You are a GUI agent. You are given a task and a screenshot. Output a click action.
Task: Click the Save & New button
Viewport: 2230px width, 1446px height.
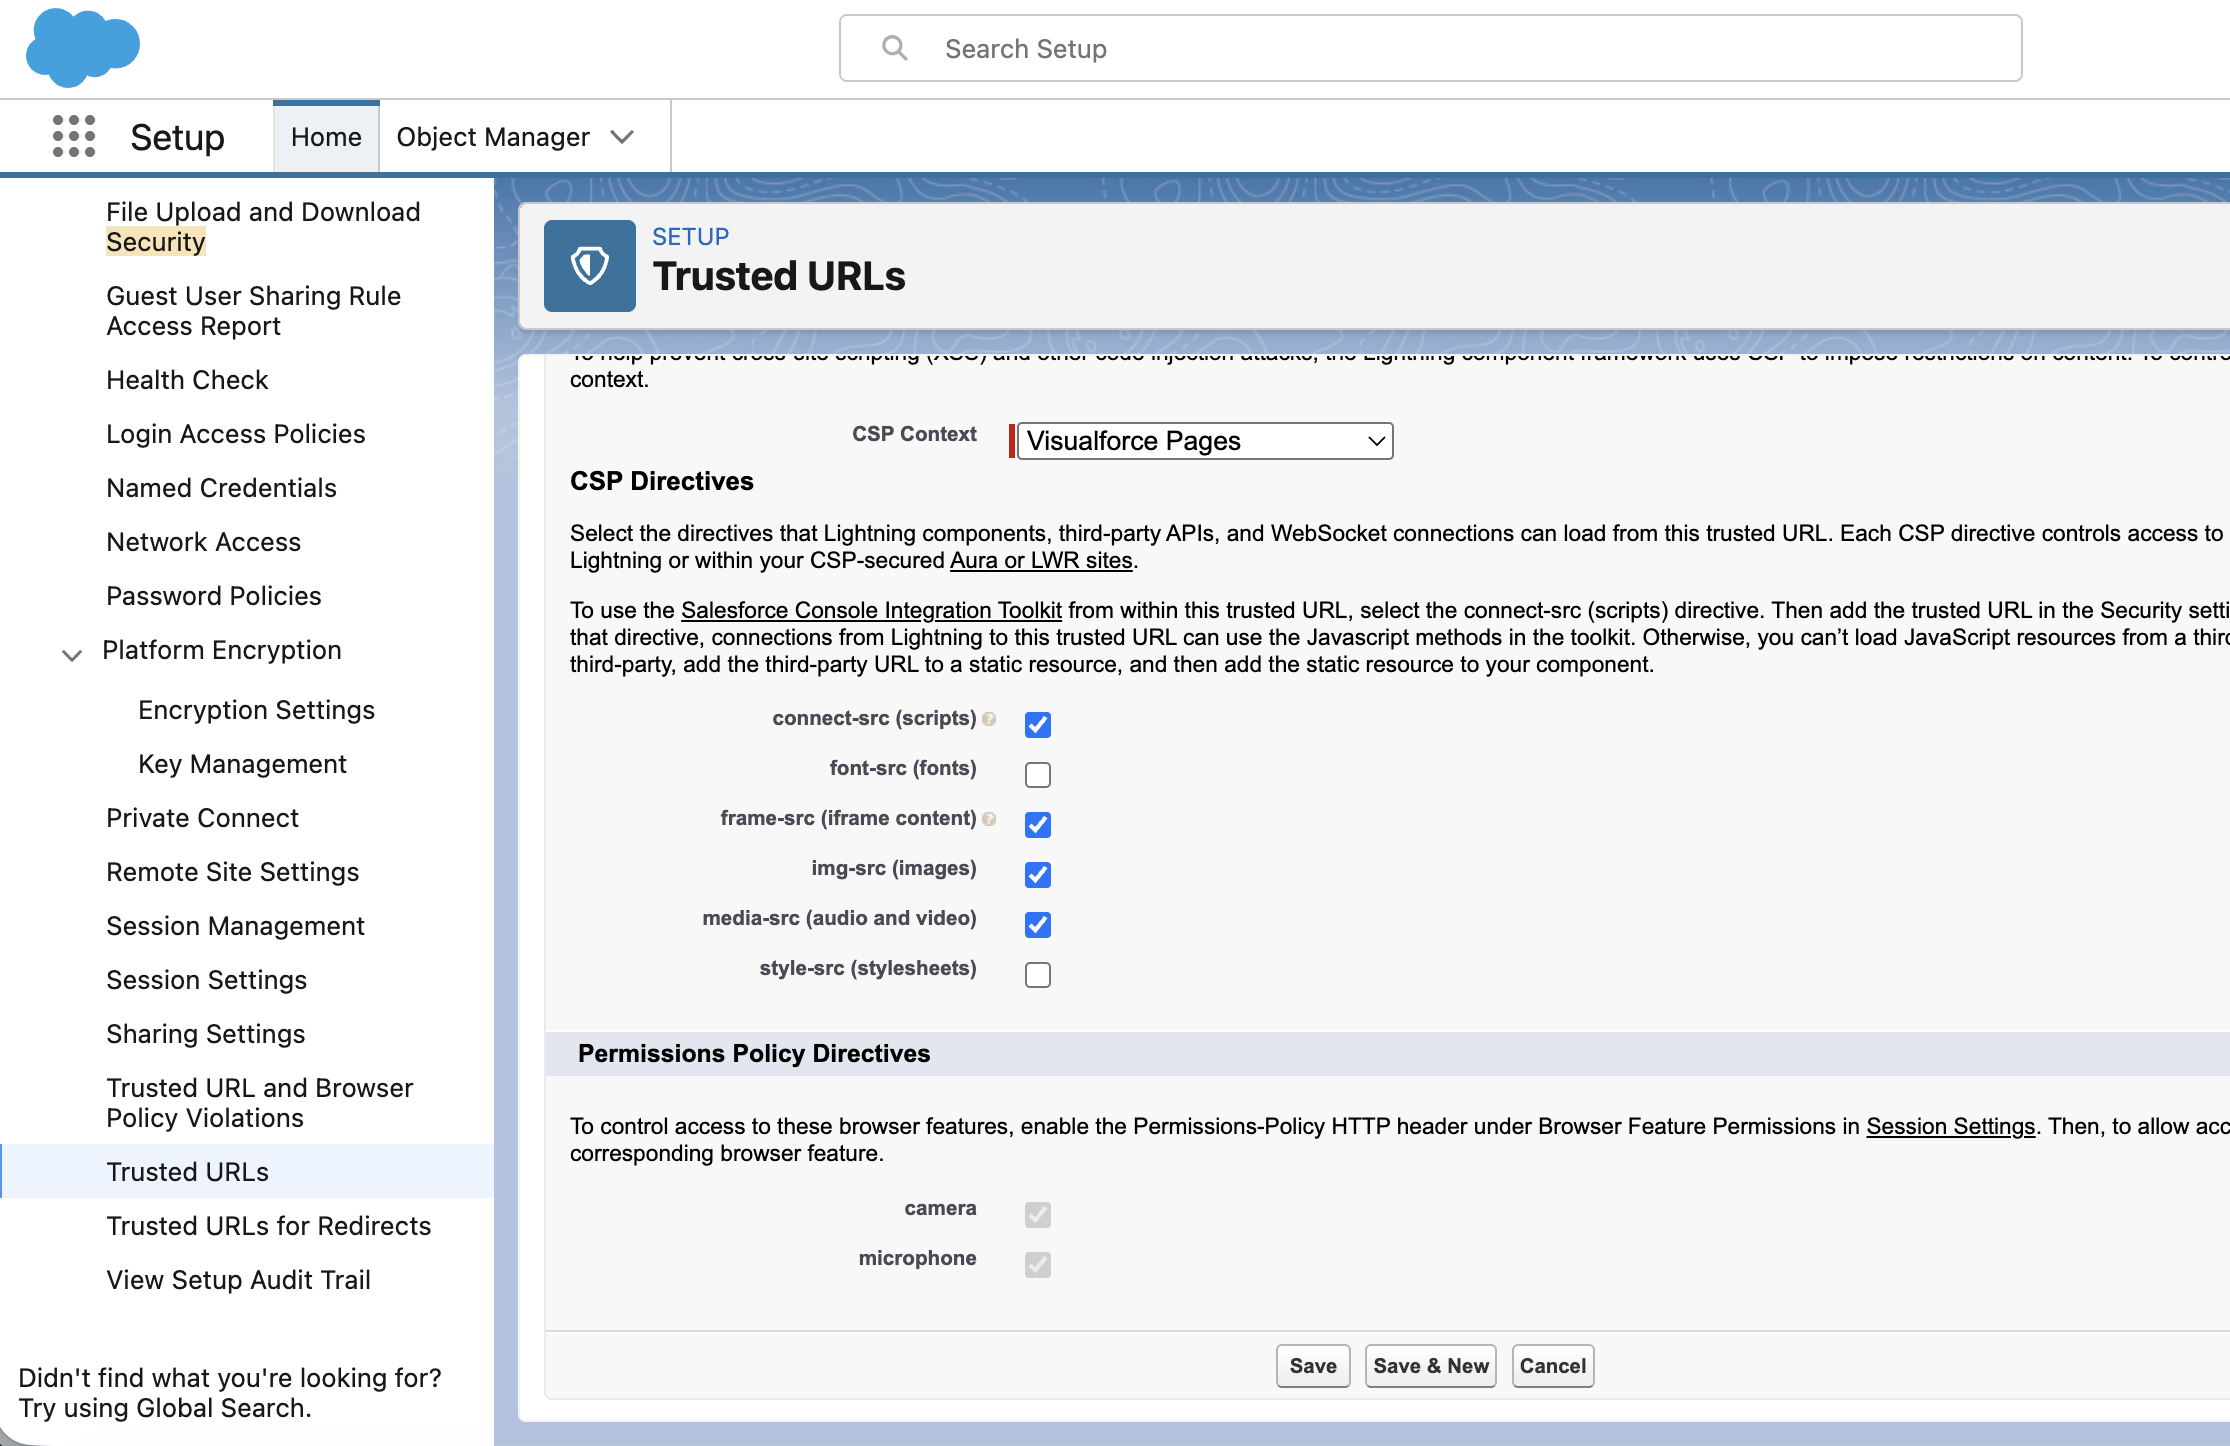click(1431, 1366)
